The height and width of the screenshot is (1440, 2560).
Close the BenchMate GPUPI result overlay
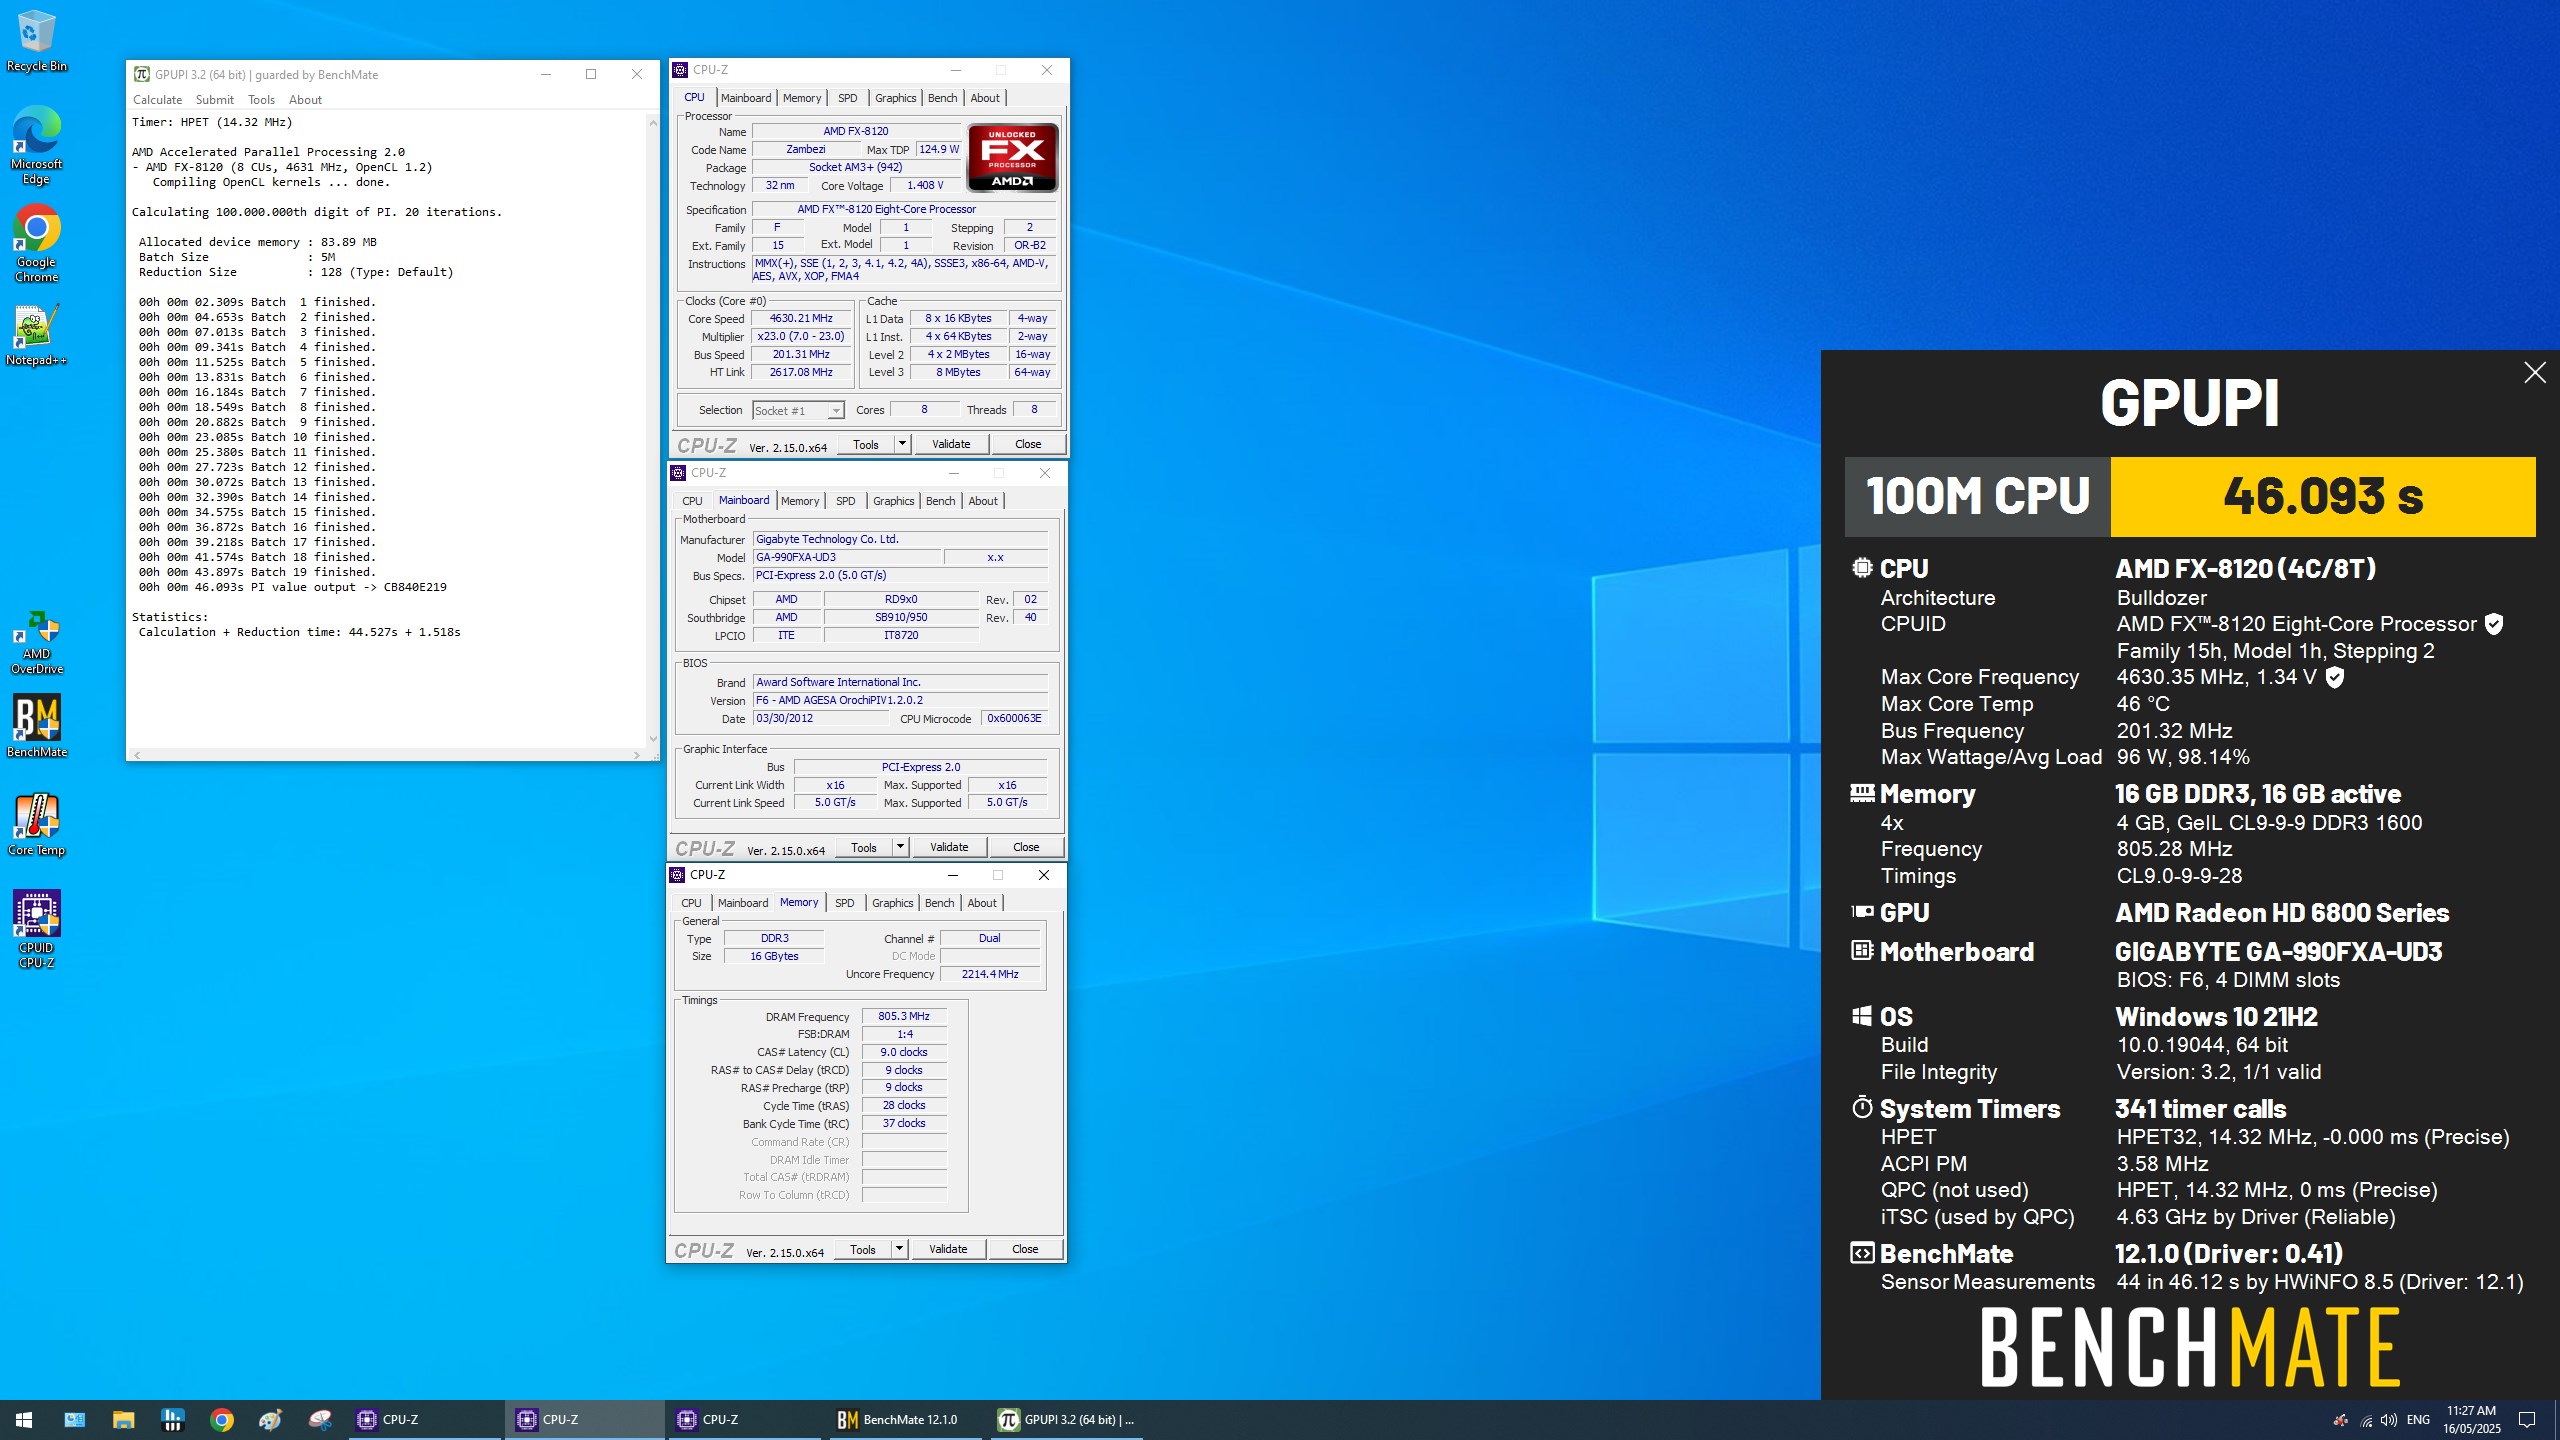[2535, 373]
